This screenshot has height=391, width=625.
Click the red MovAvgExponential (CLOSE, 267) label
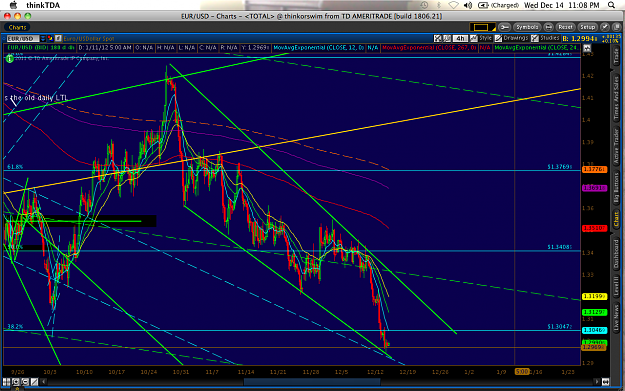[429, 48]
